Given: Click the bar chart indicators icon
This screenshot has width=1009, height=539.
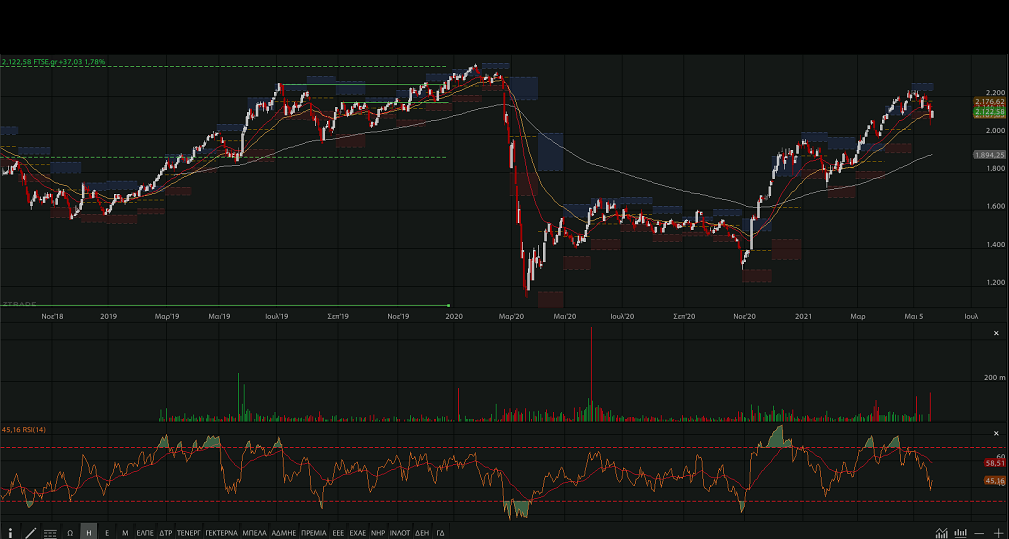Looking at the screenshot, I should click(961, 533).
